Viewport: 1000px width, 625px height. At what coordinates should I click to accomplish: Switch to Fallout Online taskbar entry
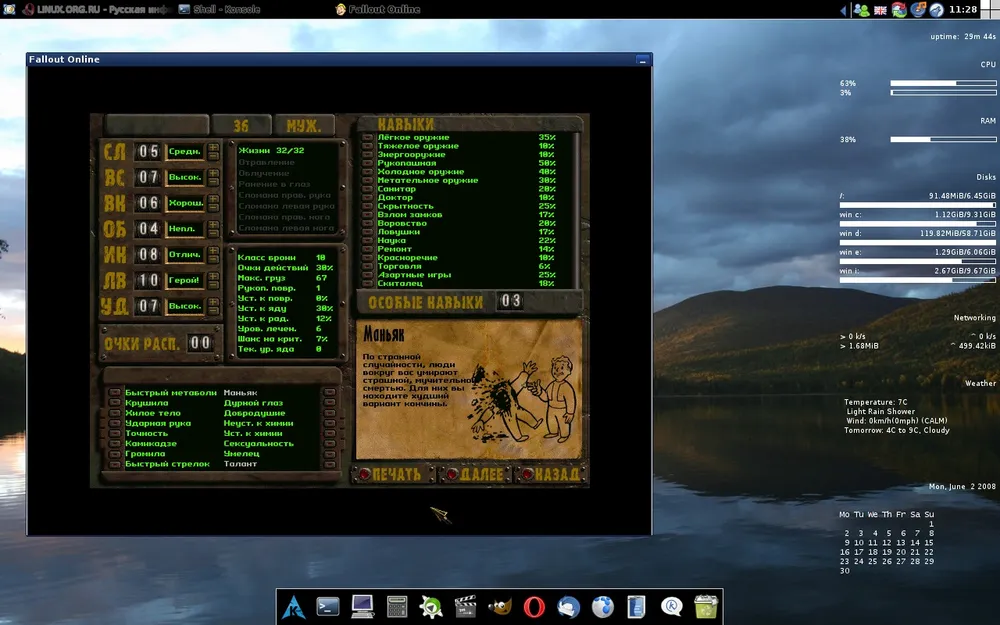click(x=378, y=10)
